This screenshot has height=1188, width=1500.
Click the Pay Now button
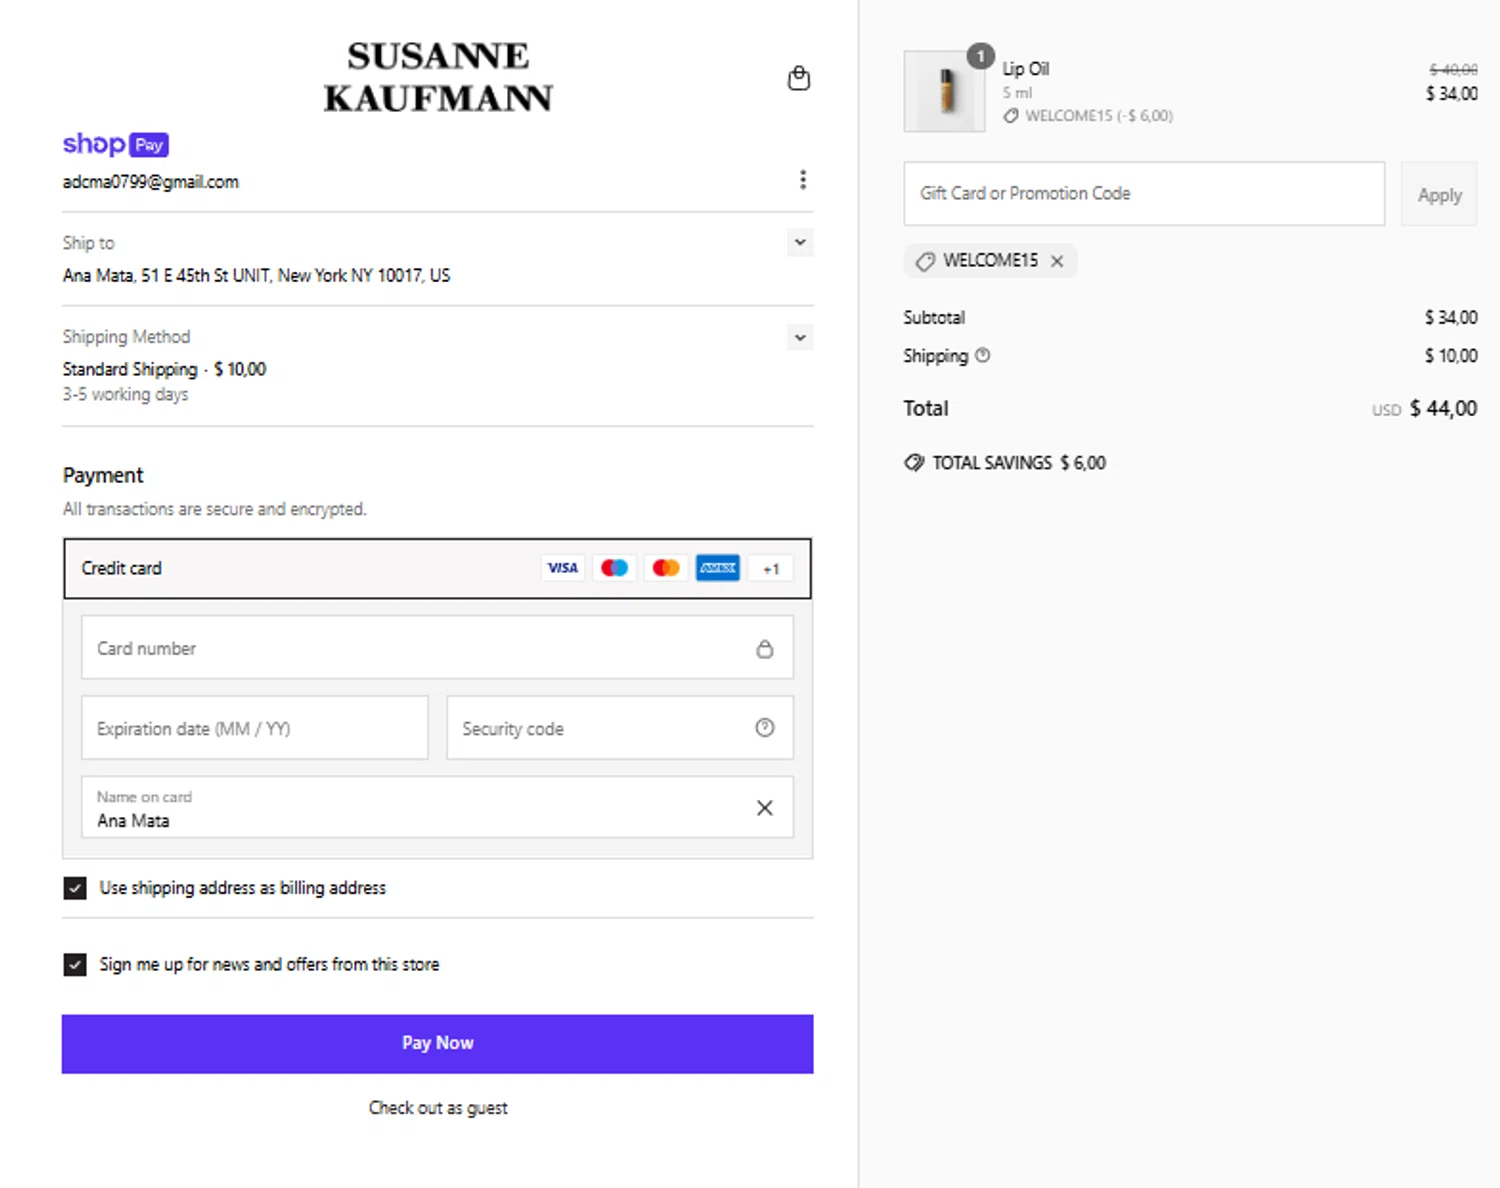point(437,1044)
